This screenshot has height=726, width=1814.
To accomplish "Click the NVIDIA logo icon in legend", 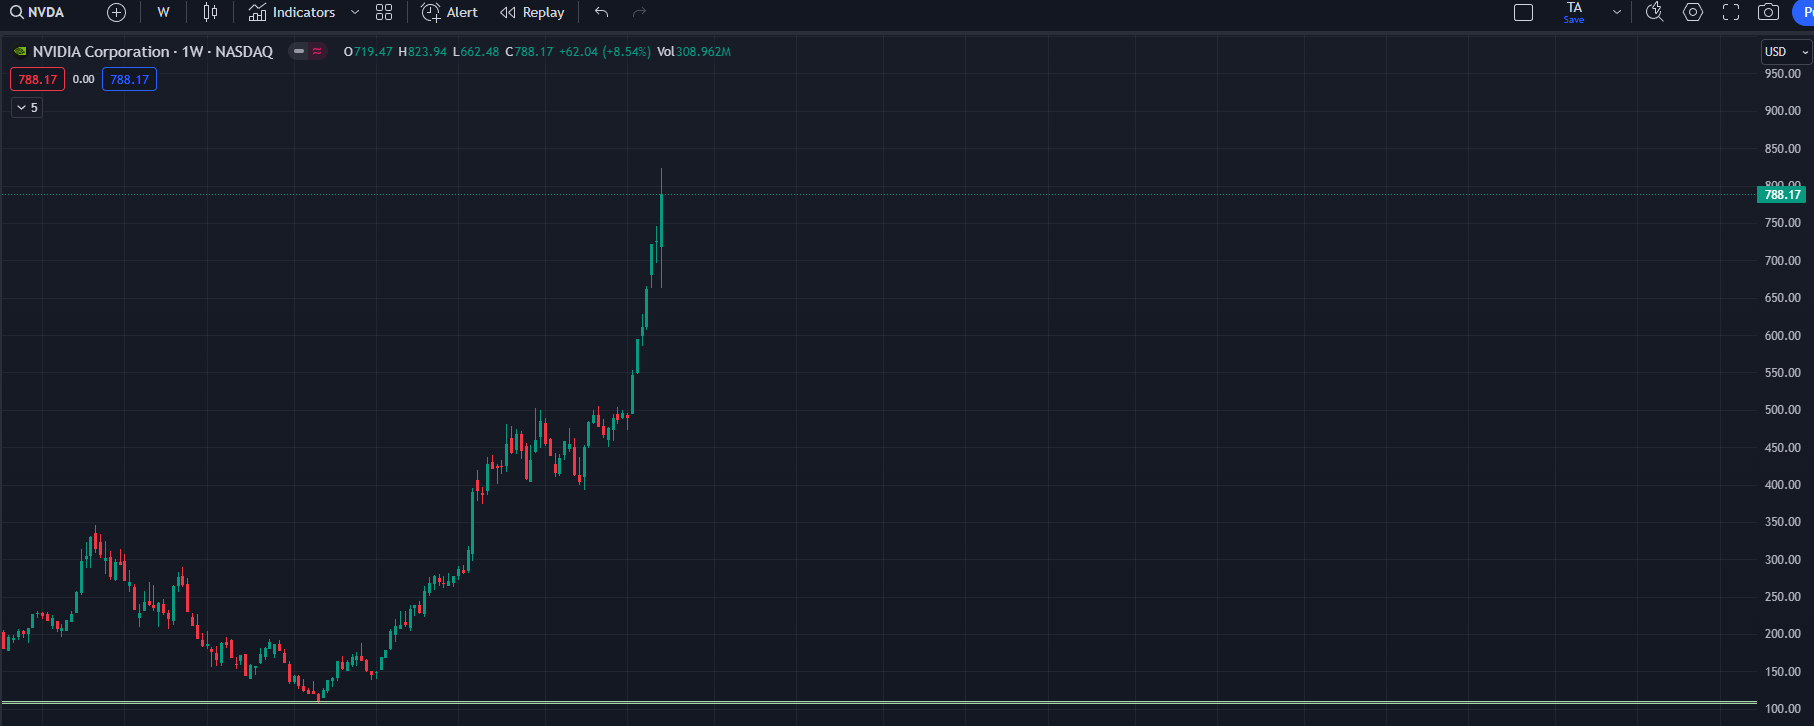I will pyautogui.click(x=20, y=51).
